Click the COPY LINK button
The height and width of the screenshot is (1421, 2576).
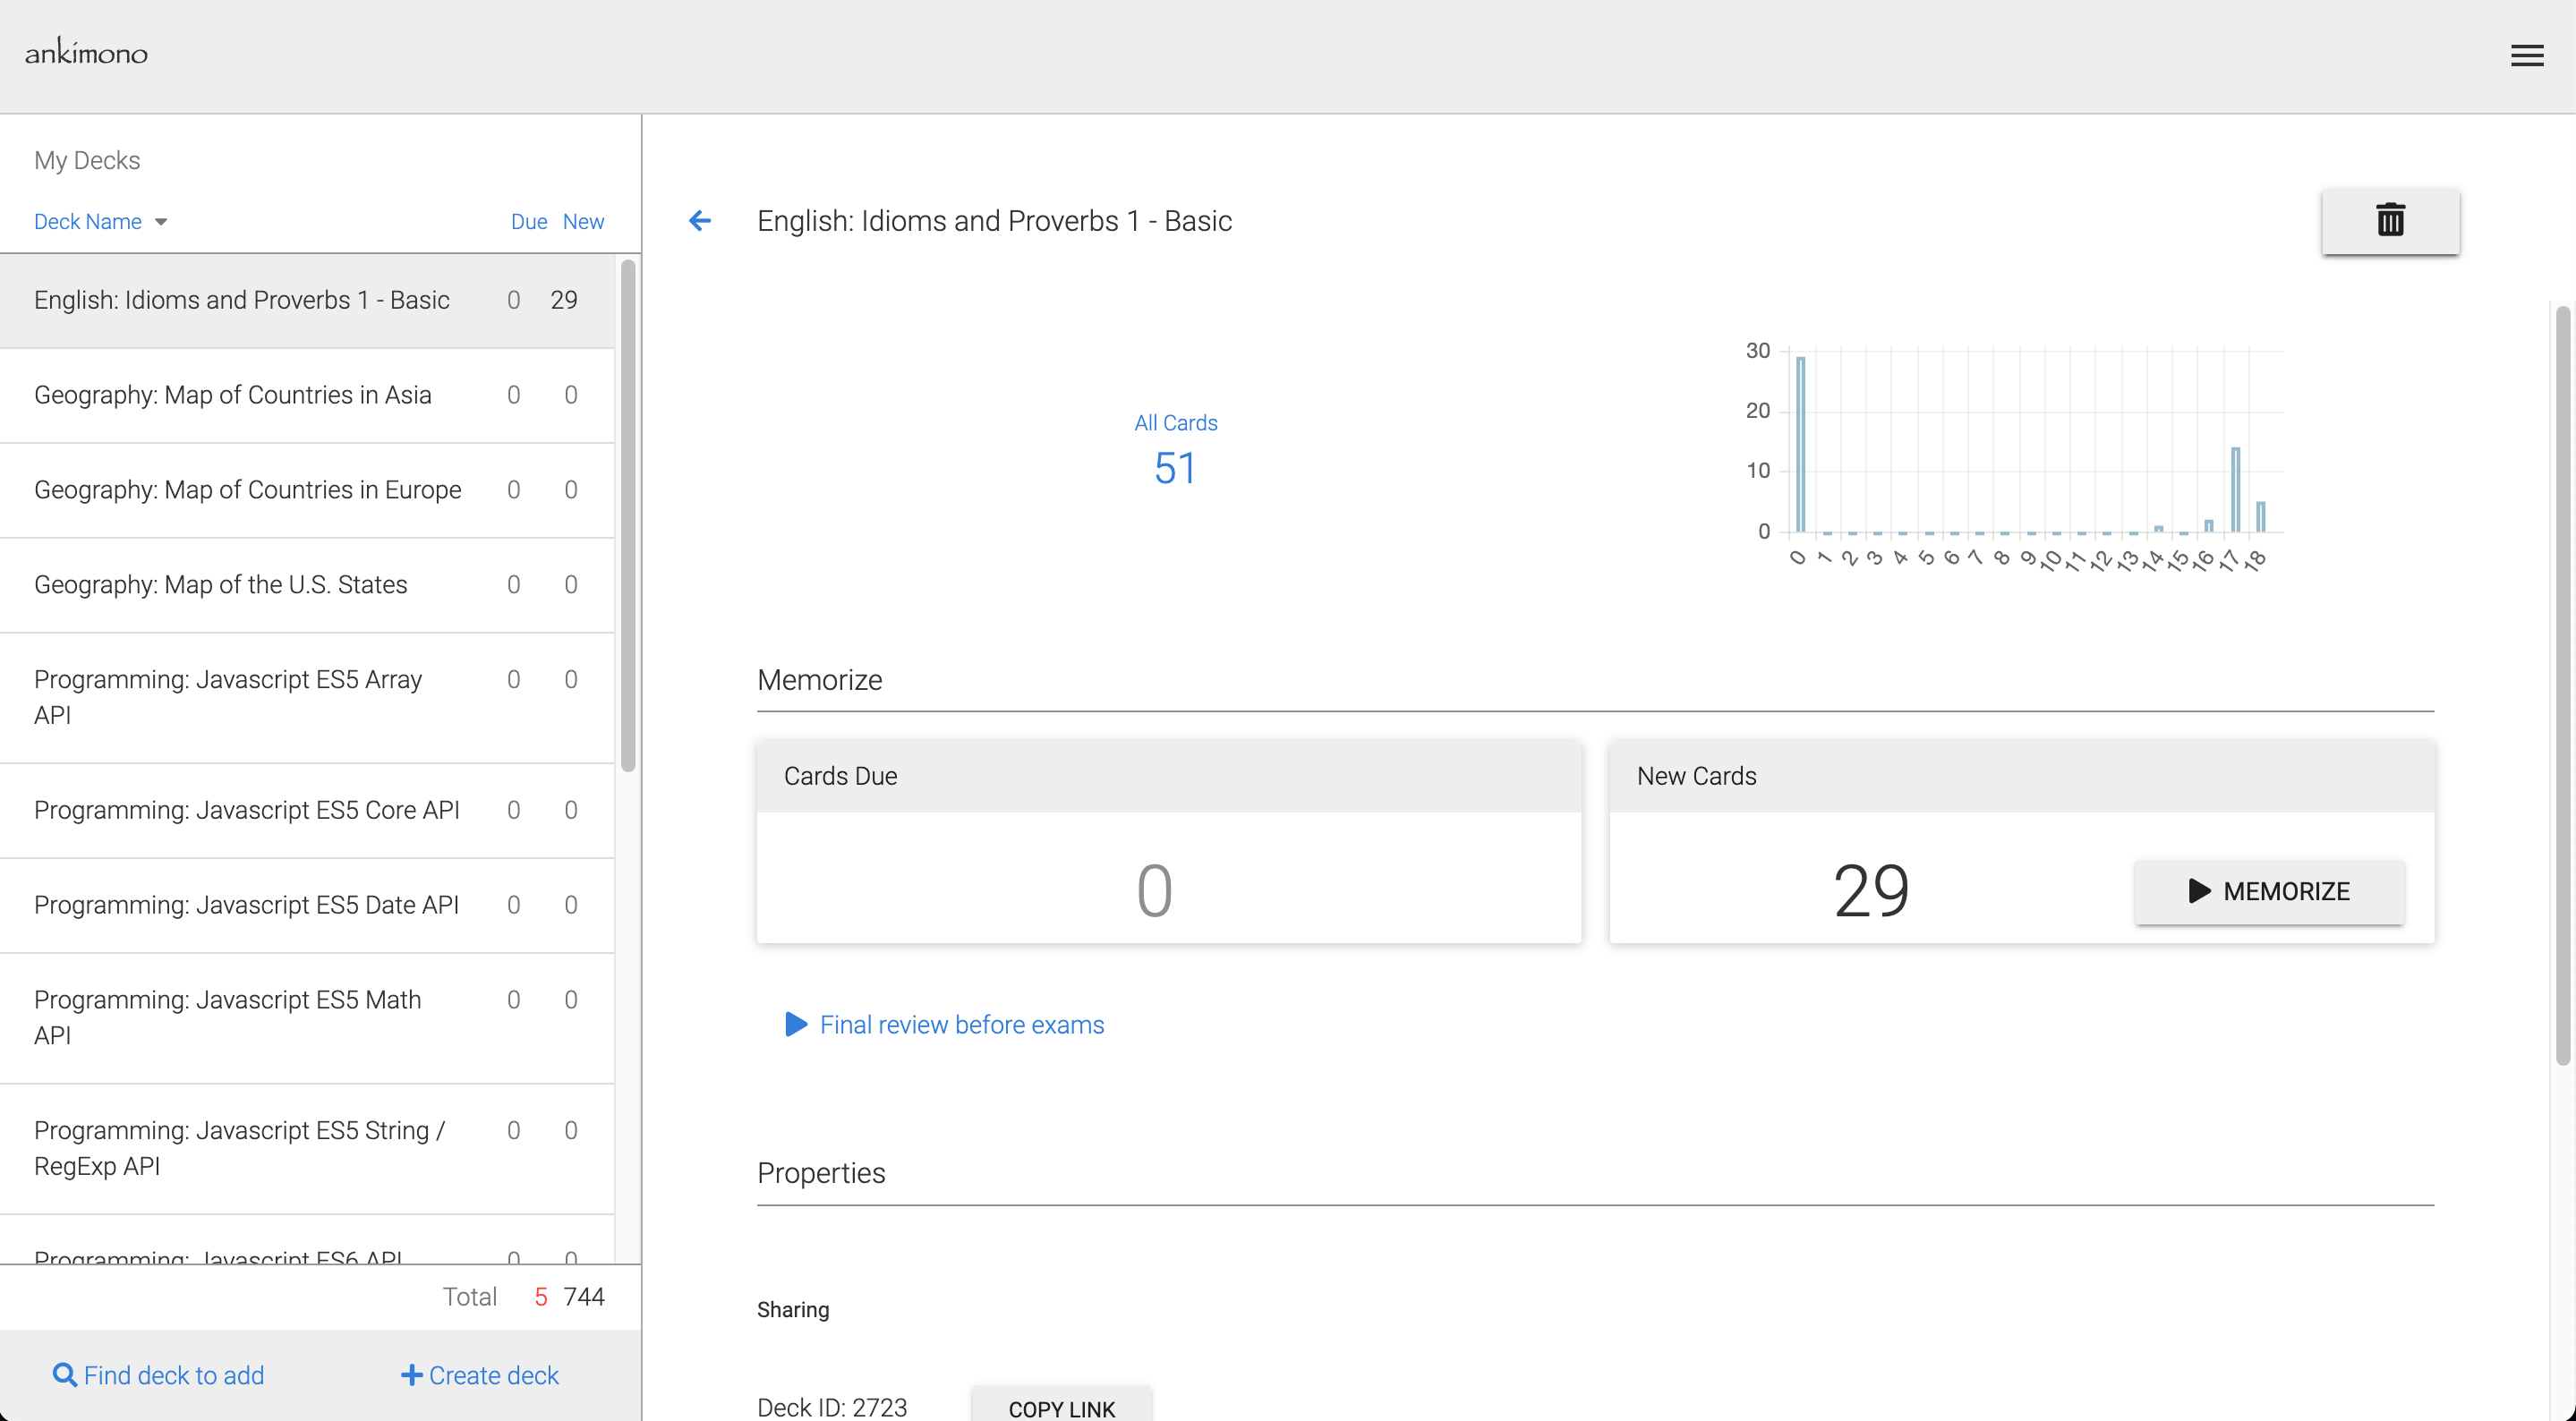pyautogui.click(x=1061, y=1407)
